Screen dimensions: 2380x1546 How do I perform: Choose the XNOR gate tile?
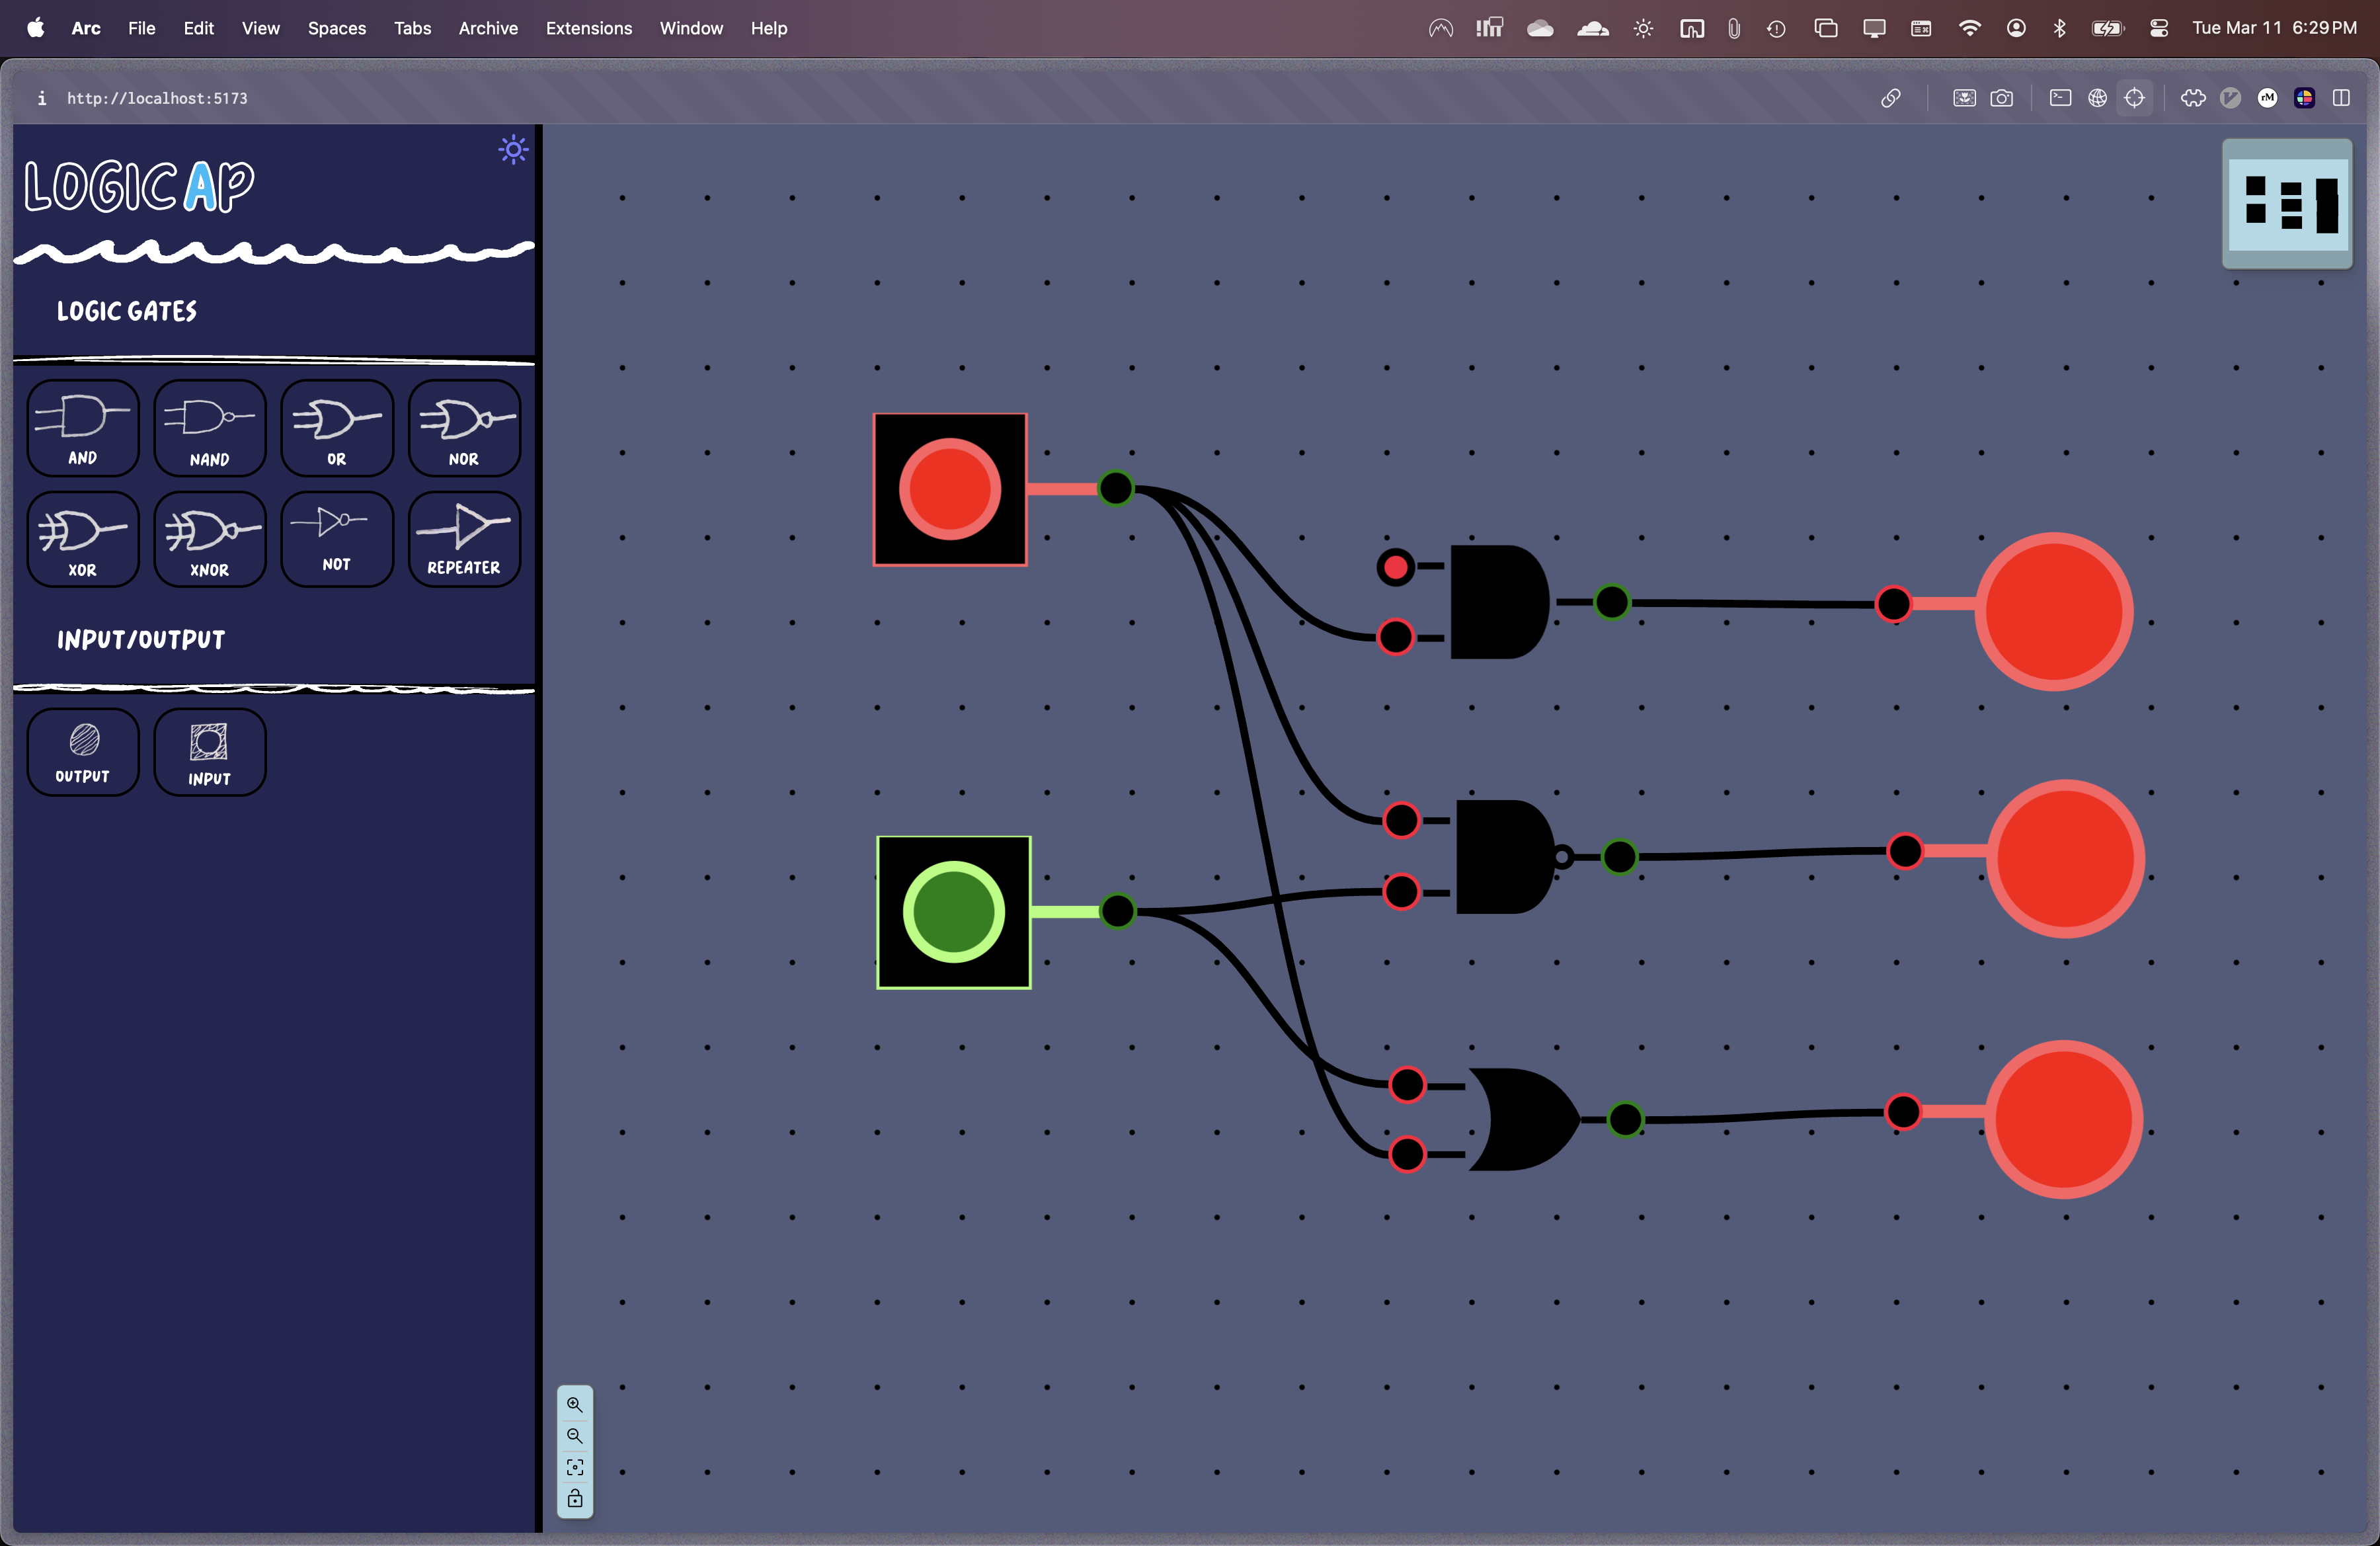(x=210, y=540)
